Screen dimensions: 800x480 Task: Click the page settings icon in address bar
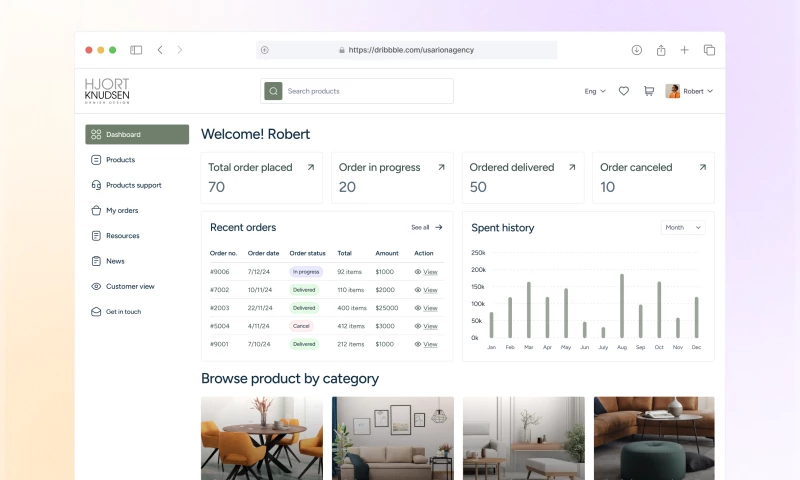click(265, 50)
